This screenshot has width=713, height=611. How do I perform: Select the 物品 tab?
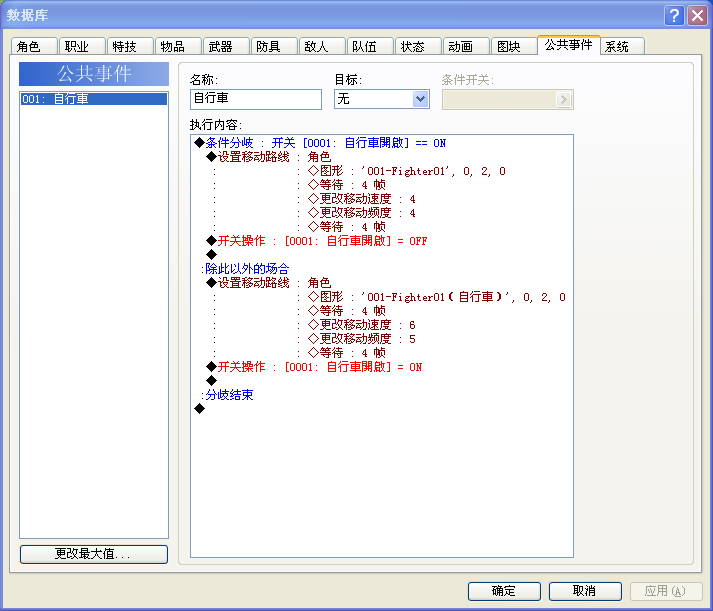tap(178, 46)
